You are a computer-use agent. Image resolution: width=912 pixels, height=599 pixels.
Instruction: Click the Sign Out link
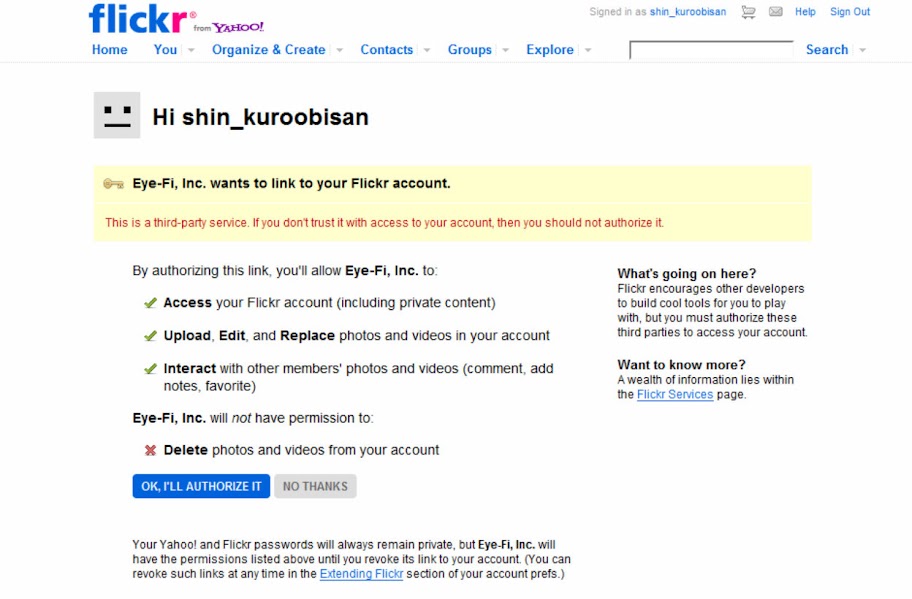tap(850, 12)
